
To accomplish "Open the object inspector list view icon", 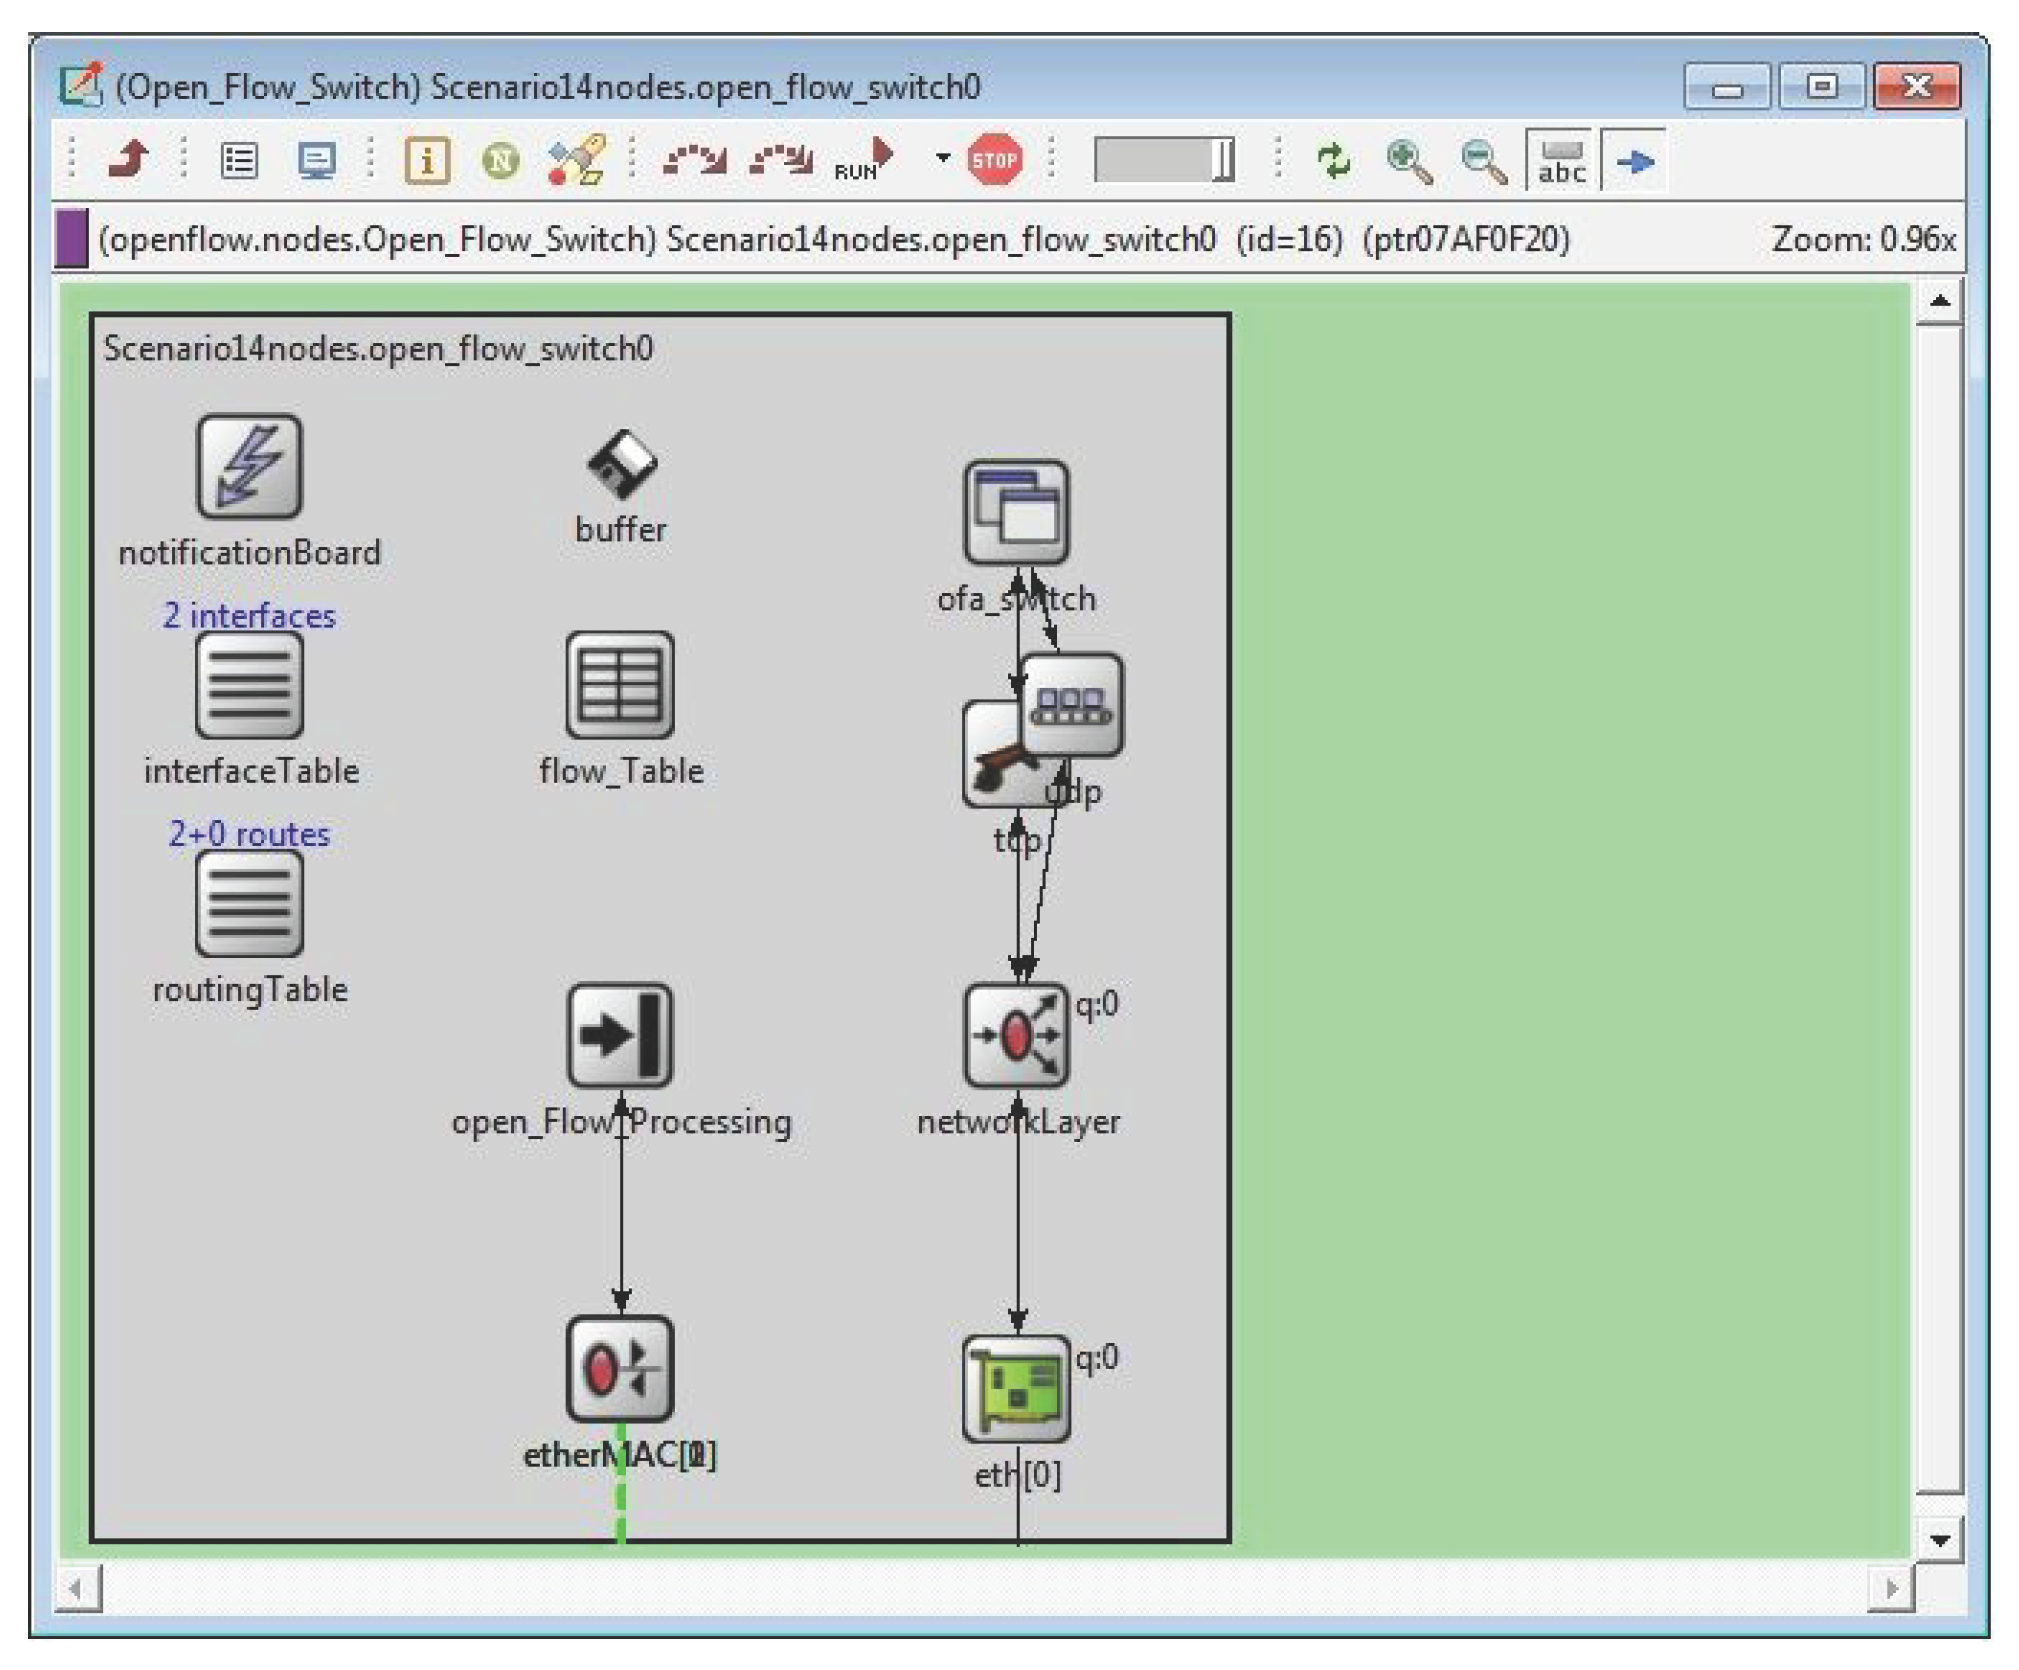I will (x=239, y=160).
